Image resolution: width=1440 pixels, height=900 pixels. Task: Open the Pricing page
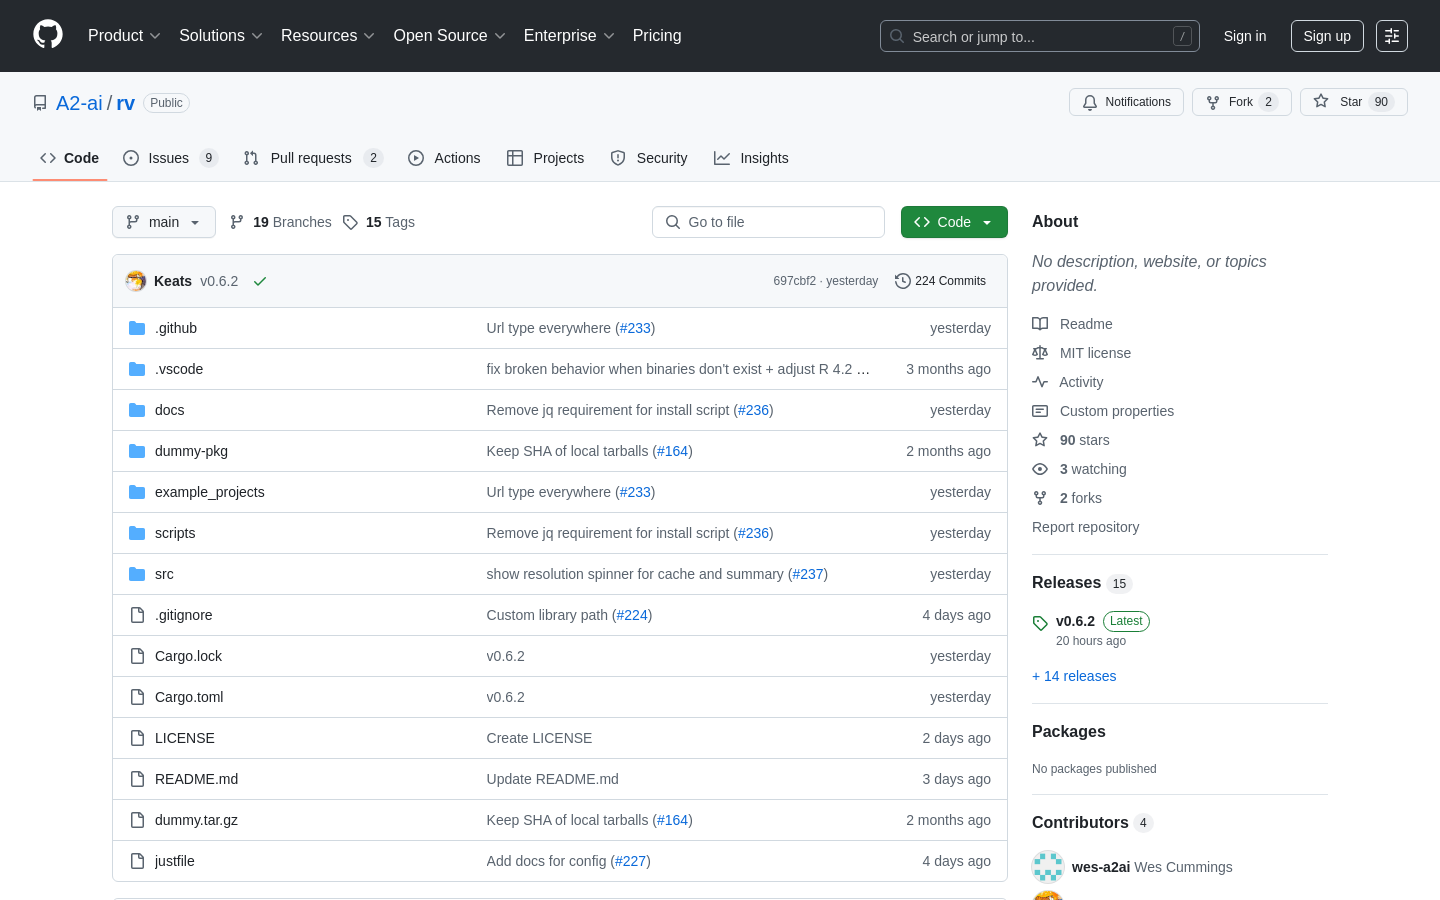pos(657,36)
